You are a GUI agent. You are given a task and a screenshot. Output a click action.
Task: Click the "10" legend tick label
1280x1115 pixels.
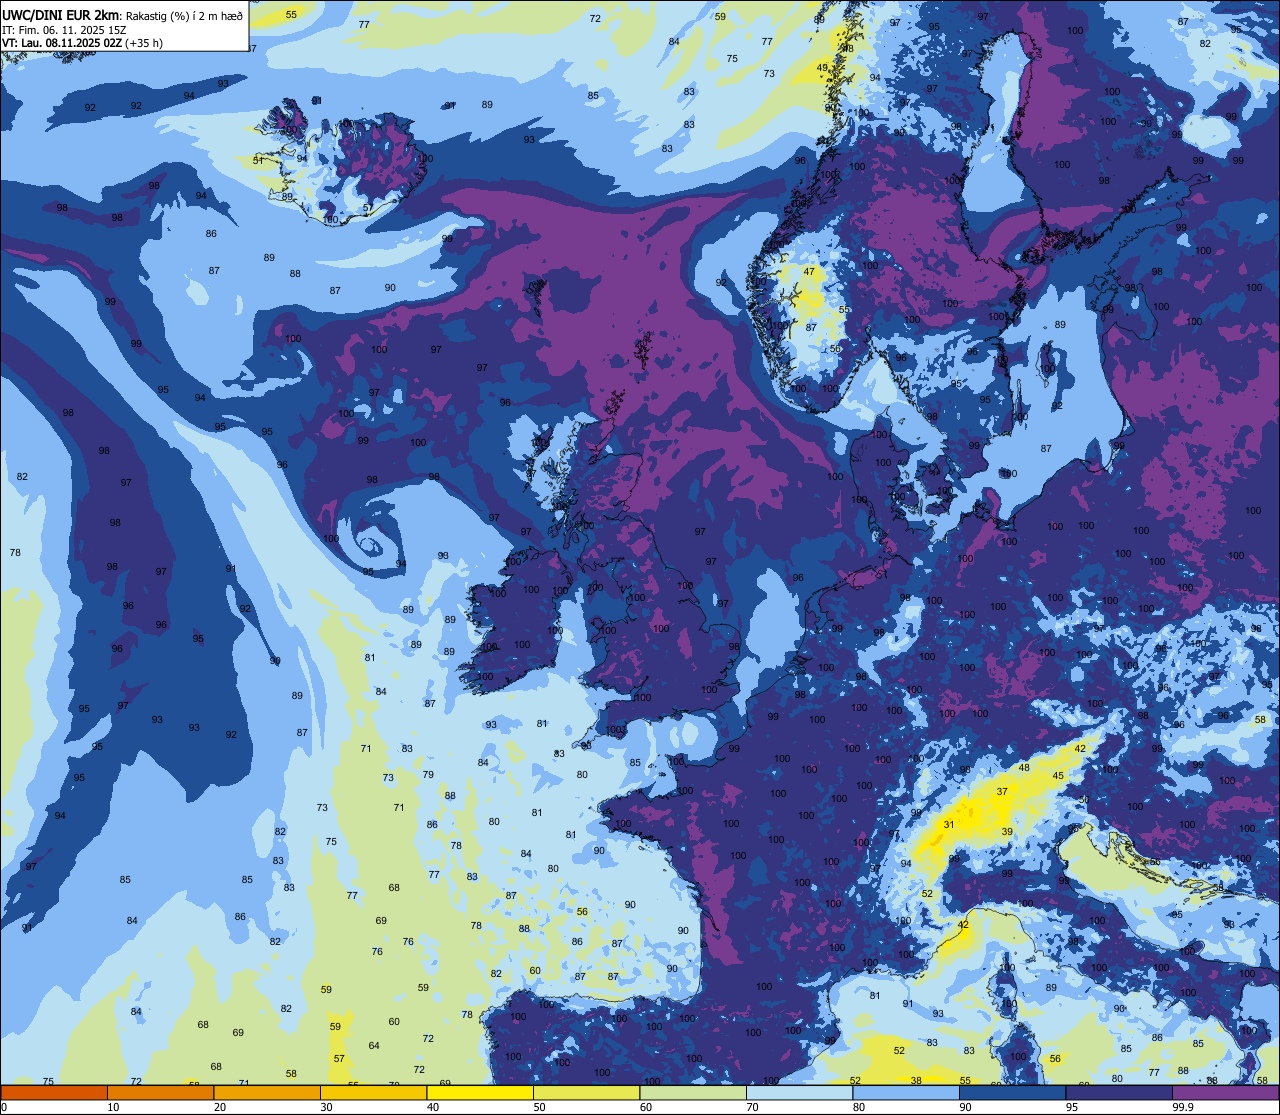click(113, 1107)
